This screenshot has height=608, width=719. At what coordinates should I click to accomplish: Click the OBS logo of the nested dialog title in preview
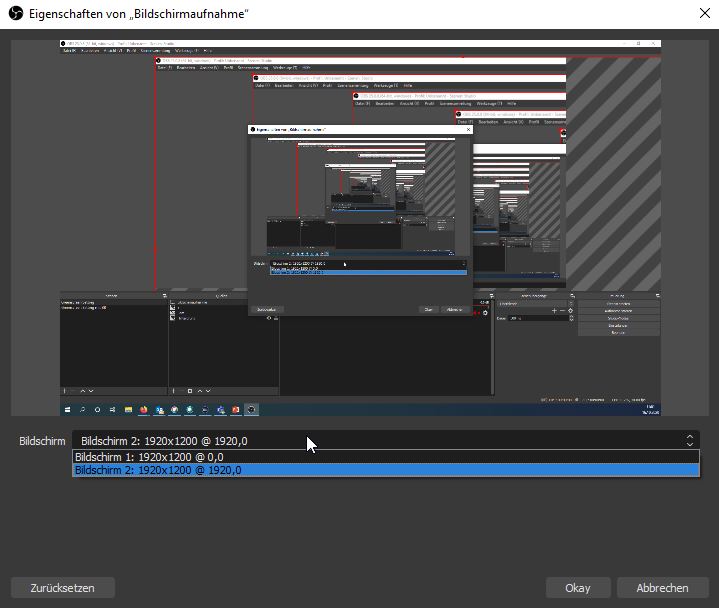[253, 129]
